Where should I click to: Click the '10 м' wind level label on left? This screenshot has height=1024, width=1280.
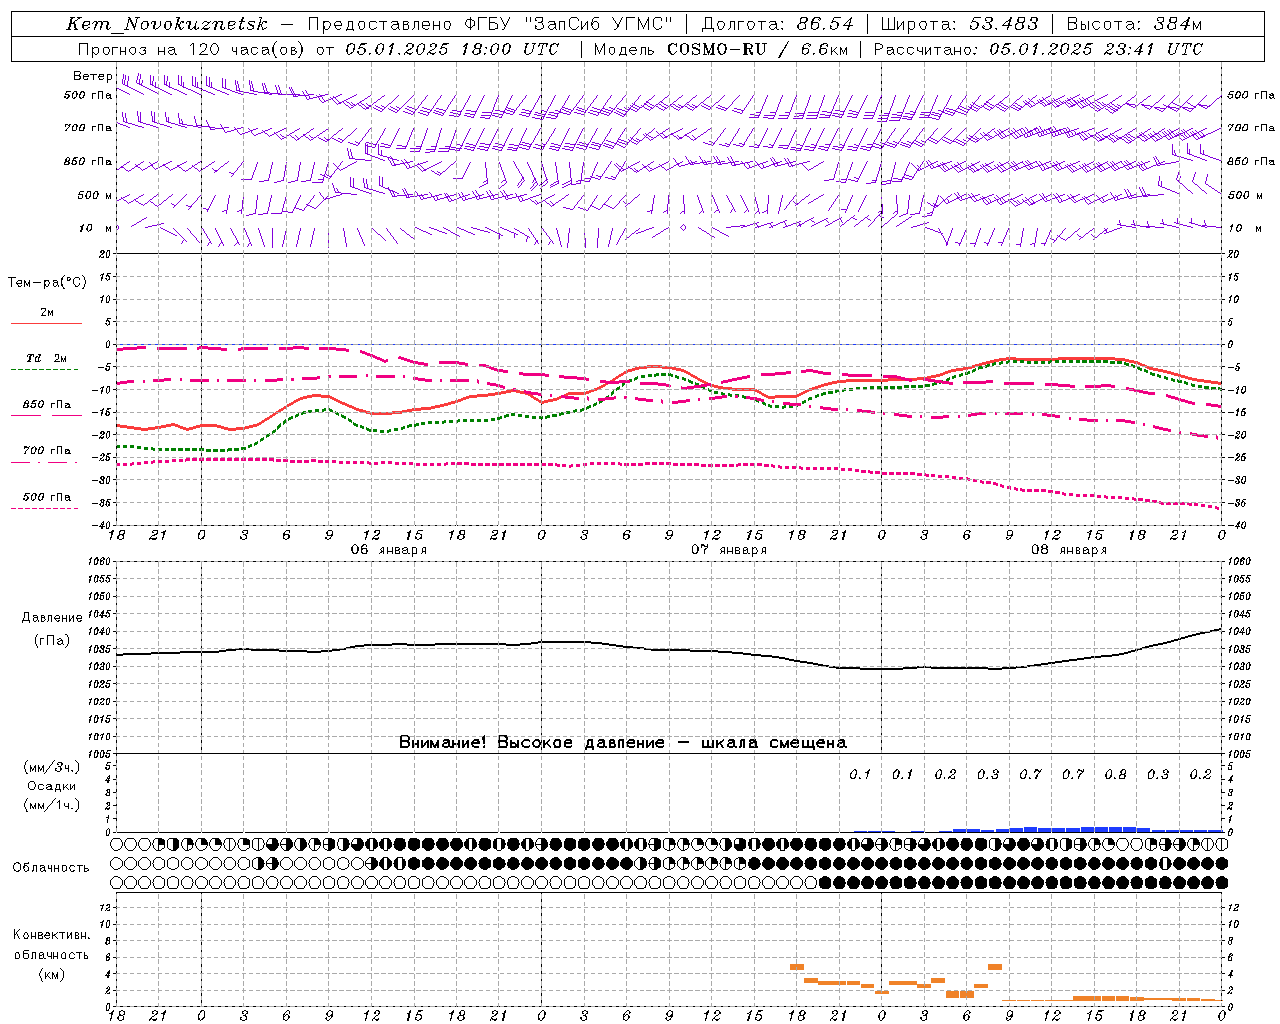(96, 228)
